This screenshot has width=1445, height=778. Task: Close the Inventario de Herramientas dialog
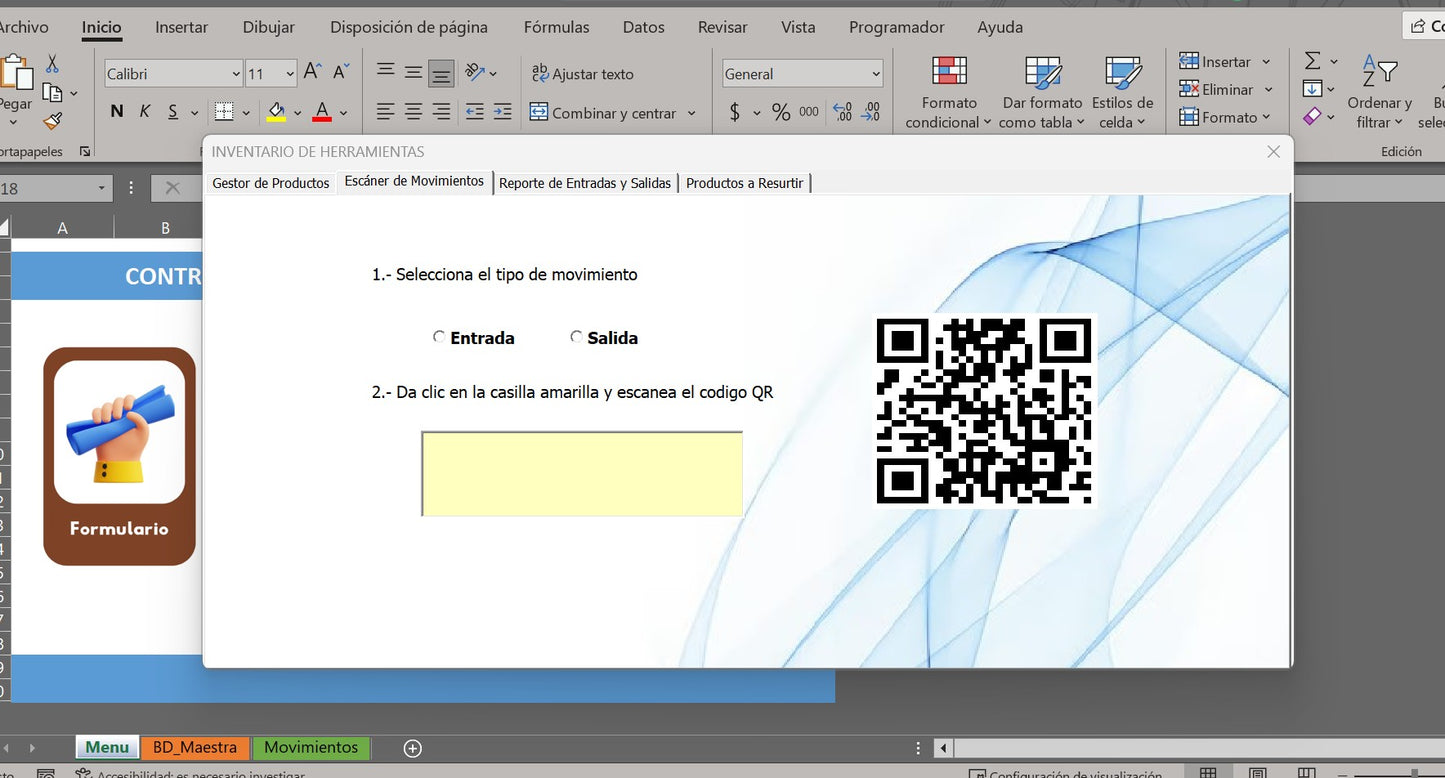tap(1273, 152)
